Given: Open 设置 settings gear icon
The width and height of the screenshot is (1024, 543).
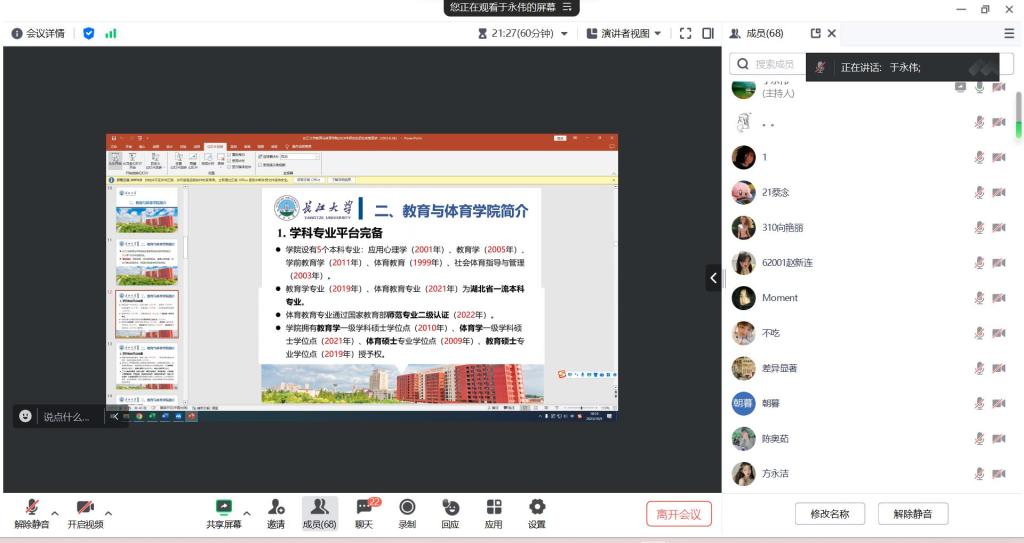Looking at the screenshot, I should coord(537,508).
